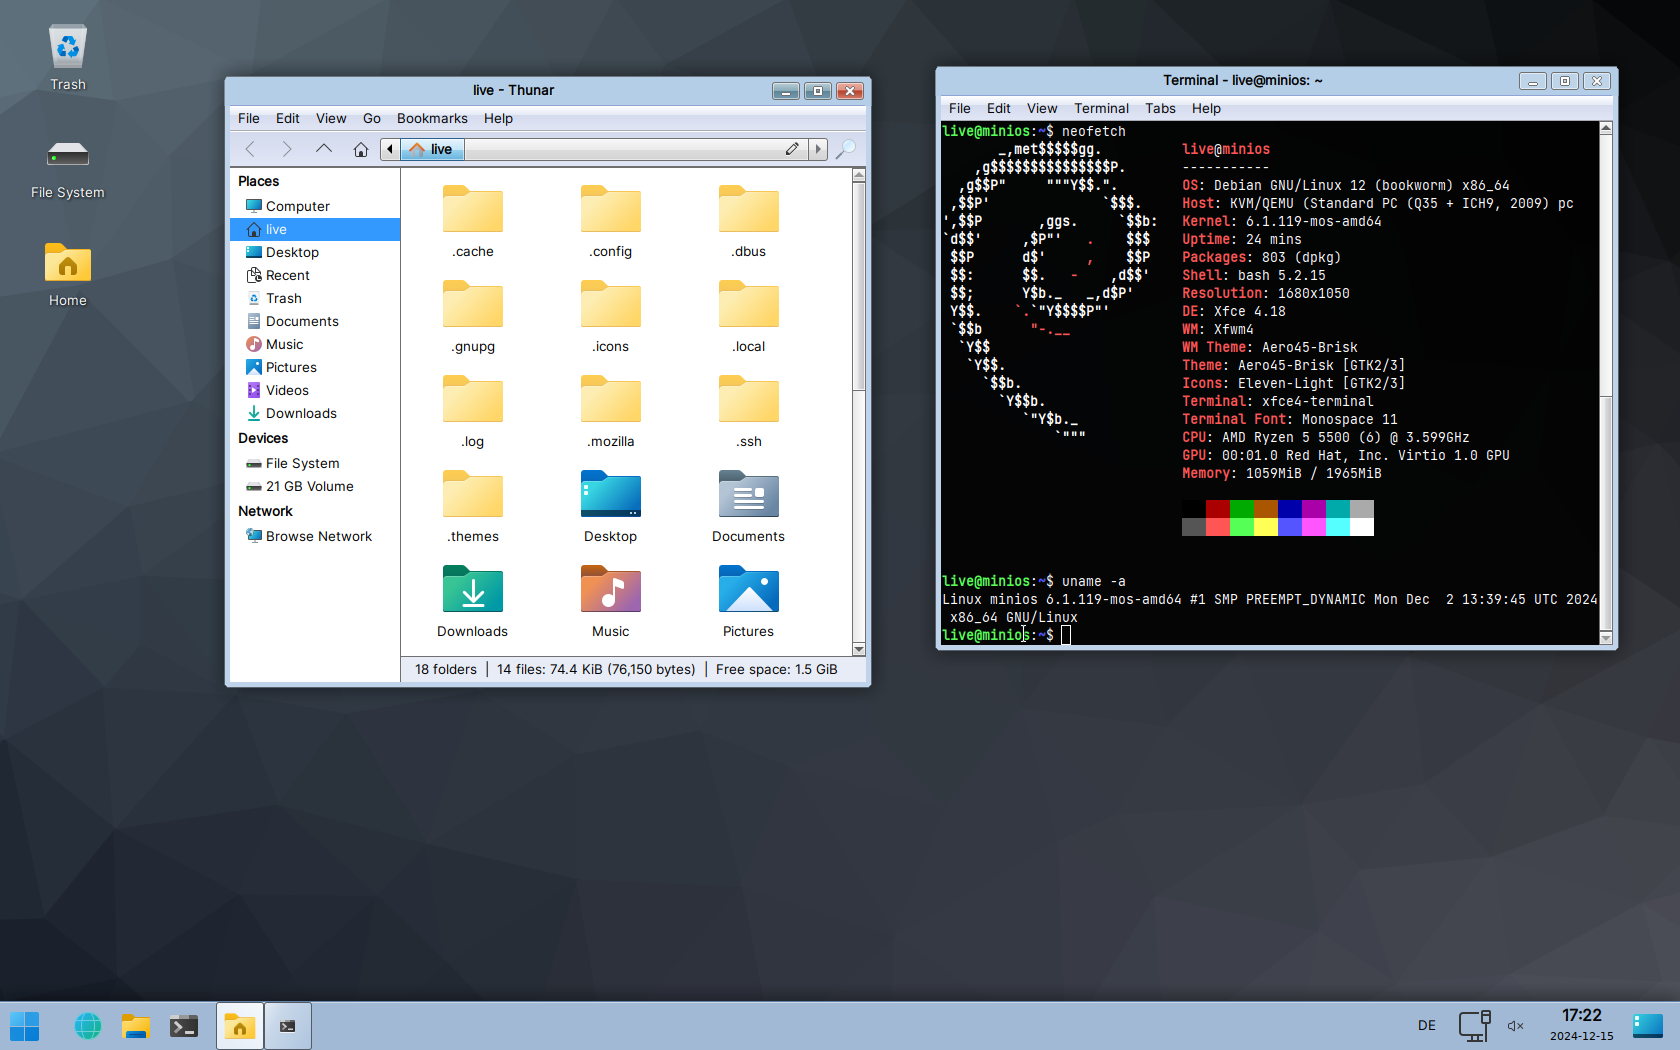Screen dimensions: 1680x1050
Task: Open the Terminal menu in the terminal window
Action: coord(1101,108)
